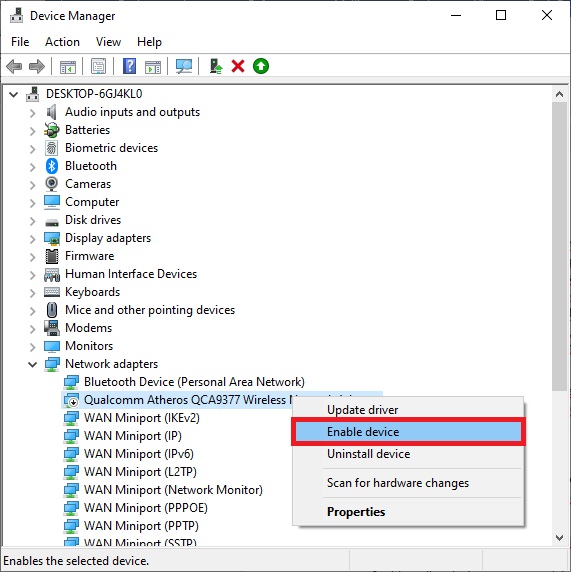Click the red X Uninstall device icon
This screenshot has height=572, width=571.
point(238,66)
